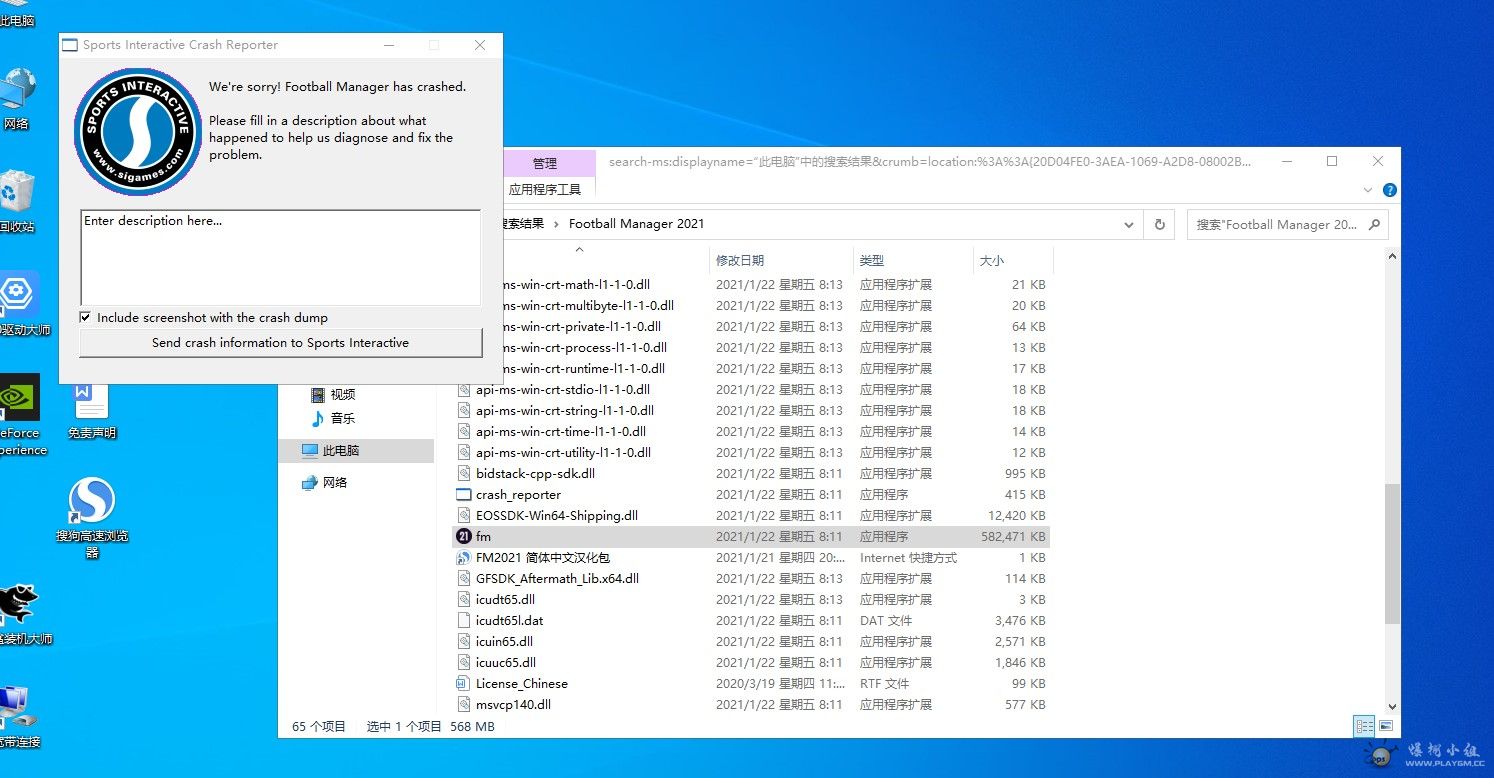Click the scrollbar up arrow in file list
This screenshot has width=1494, height=778.
(1392, 257)
